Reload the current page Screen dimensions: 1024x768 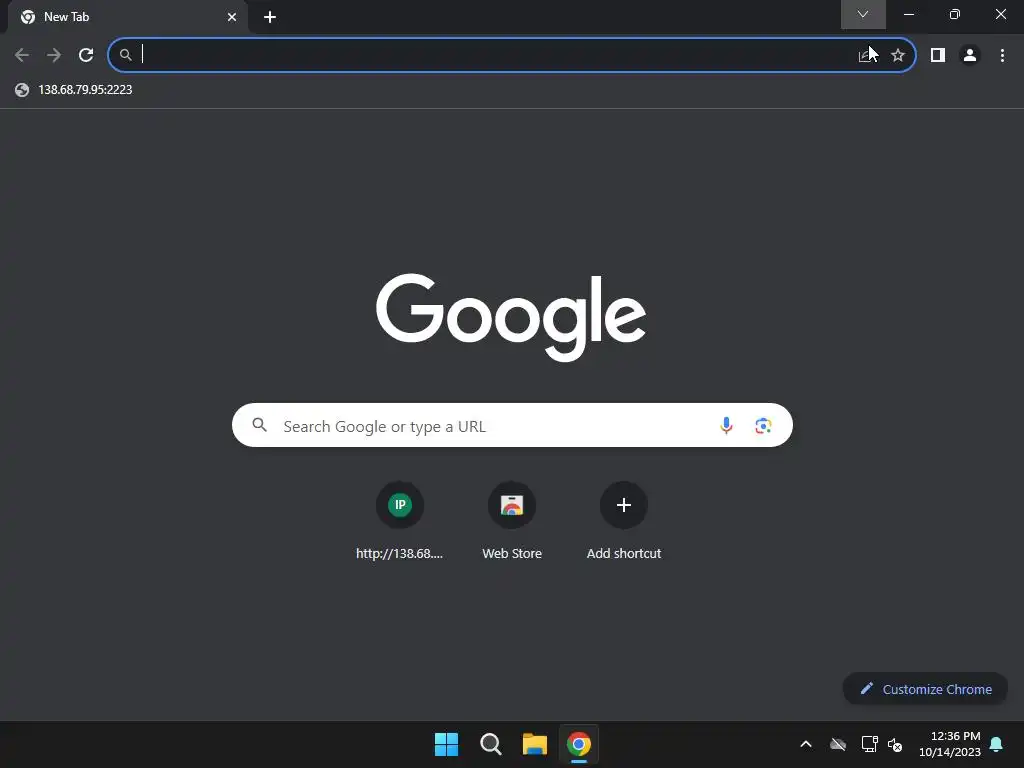(86, 55)
